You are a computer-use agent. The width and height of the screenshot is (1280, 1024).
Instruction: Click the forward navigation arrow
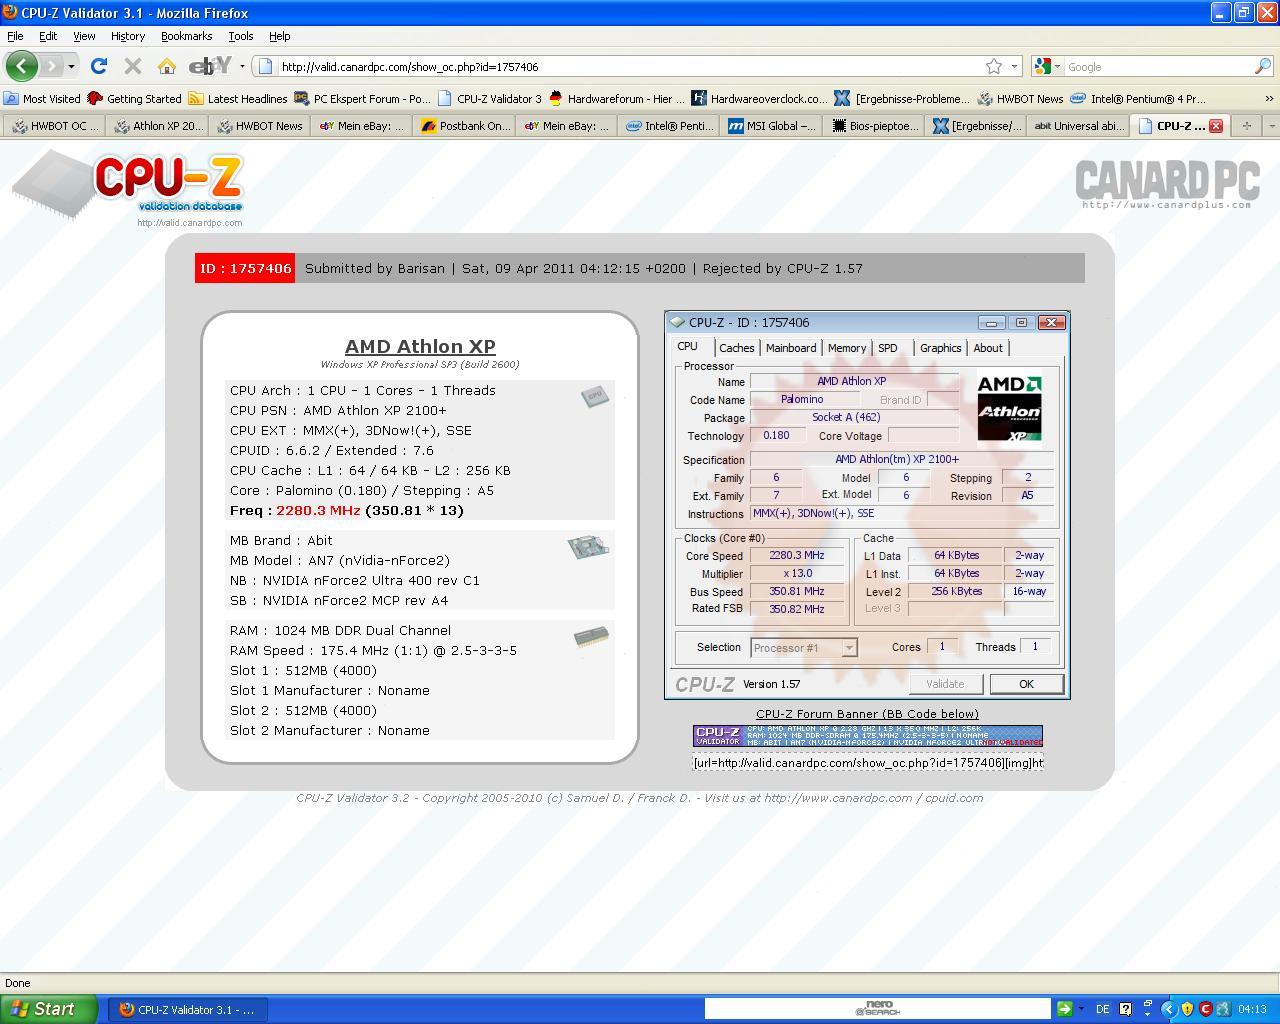(51, 66)
